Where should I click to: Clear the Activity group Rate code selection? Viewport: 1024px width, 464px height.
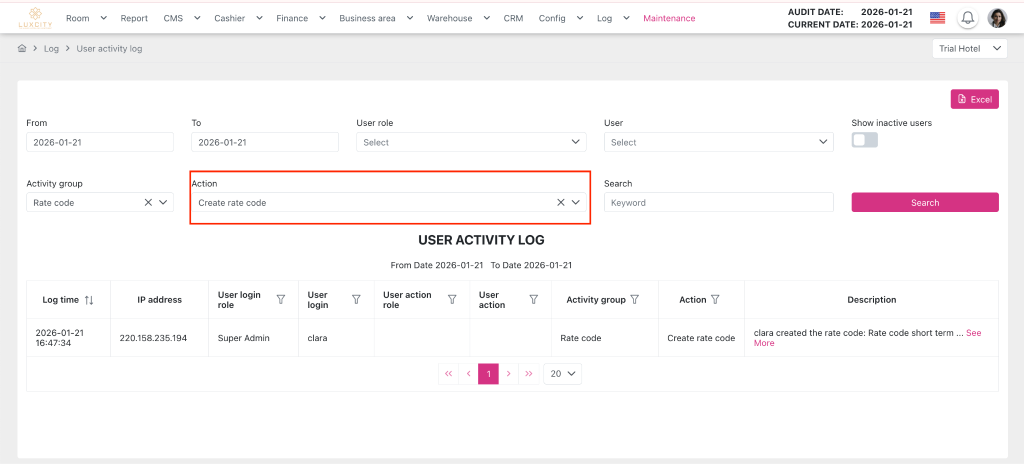pyautogui.click(x=148, y=202)
